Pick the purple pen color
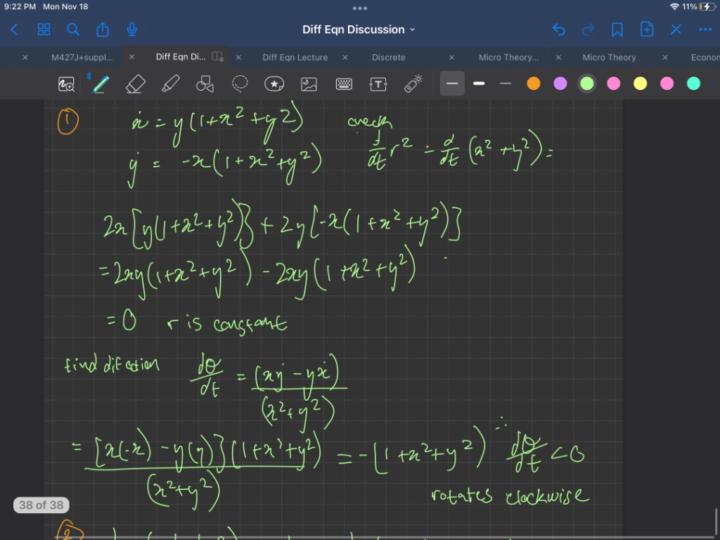 (560, 84)
